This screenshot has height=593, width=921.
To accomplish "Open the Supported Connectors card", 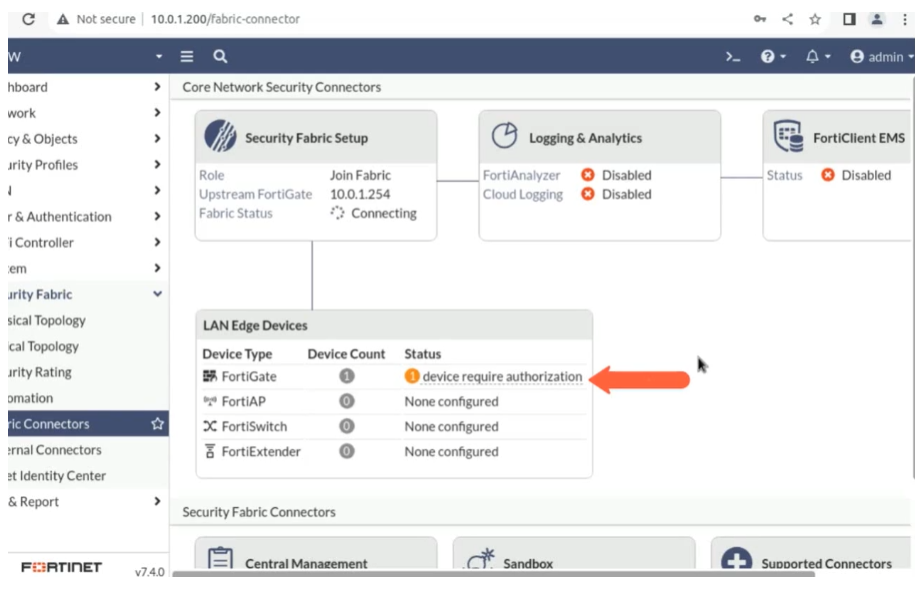I will [x=811, y=554].
